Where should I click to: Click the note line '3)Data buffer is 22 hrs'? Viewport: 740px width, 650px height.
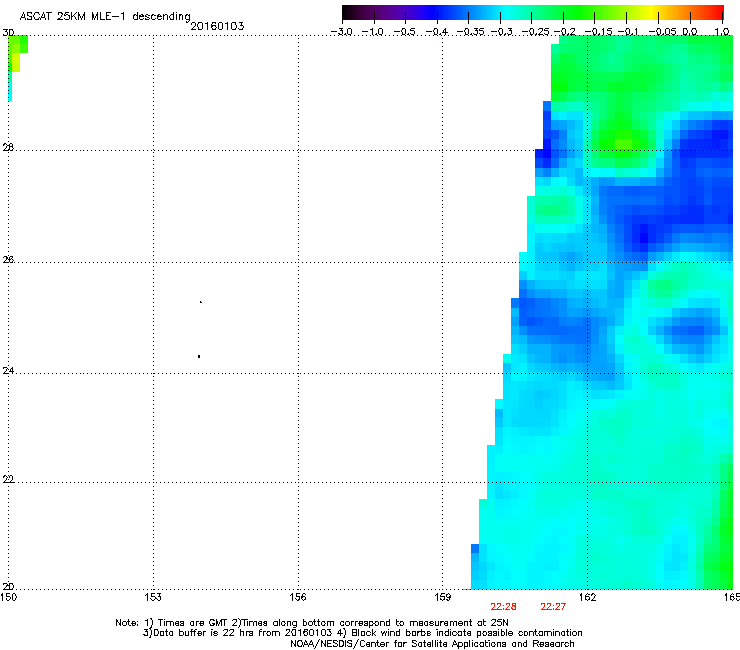pos(362,633)
